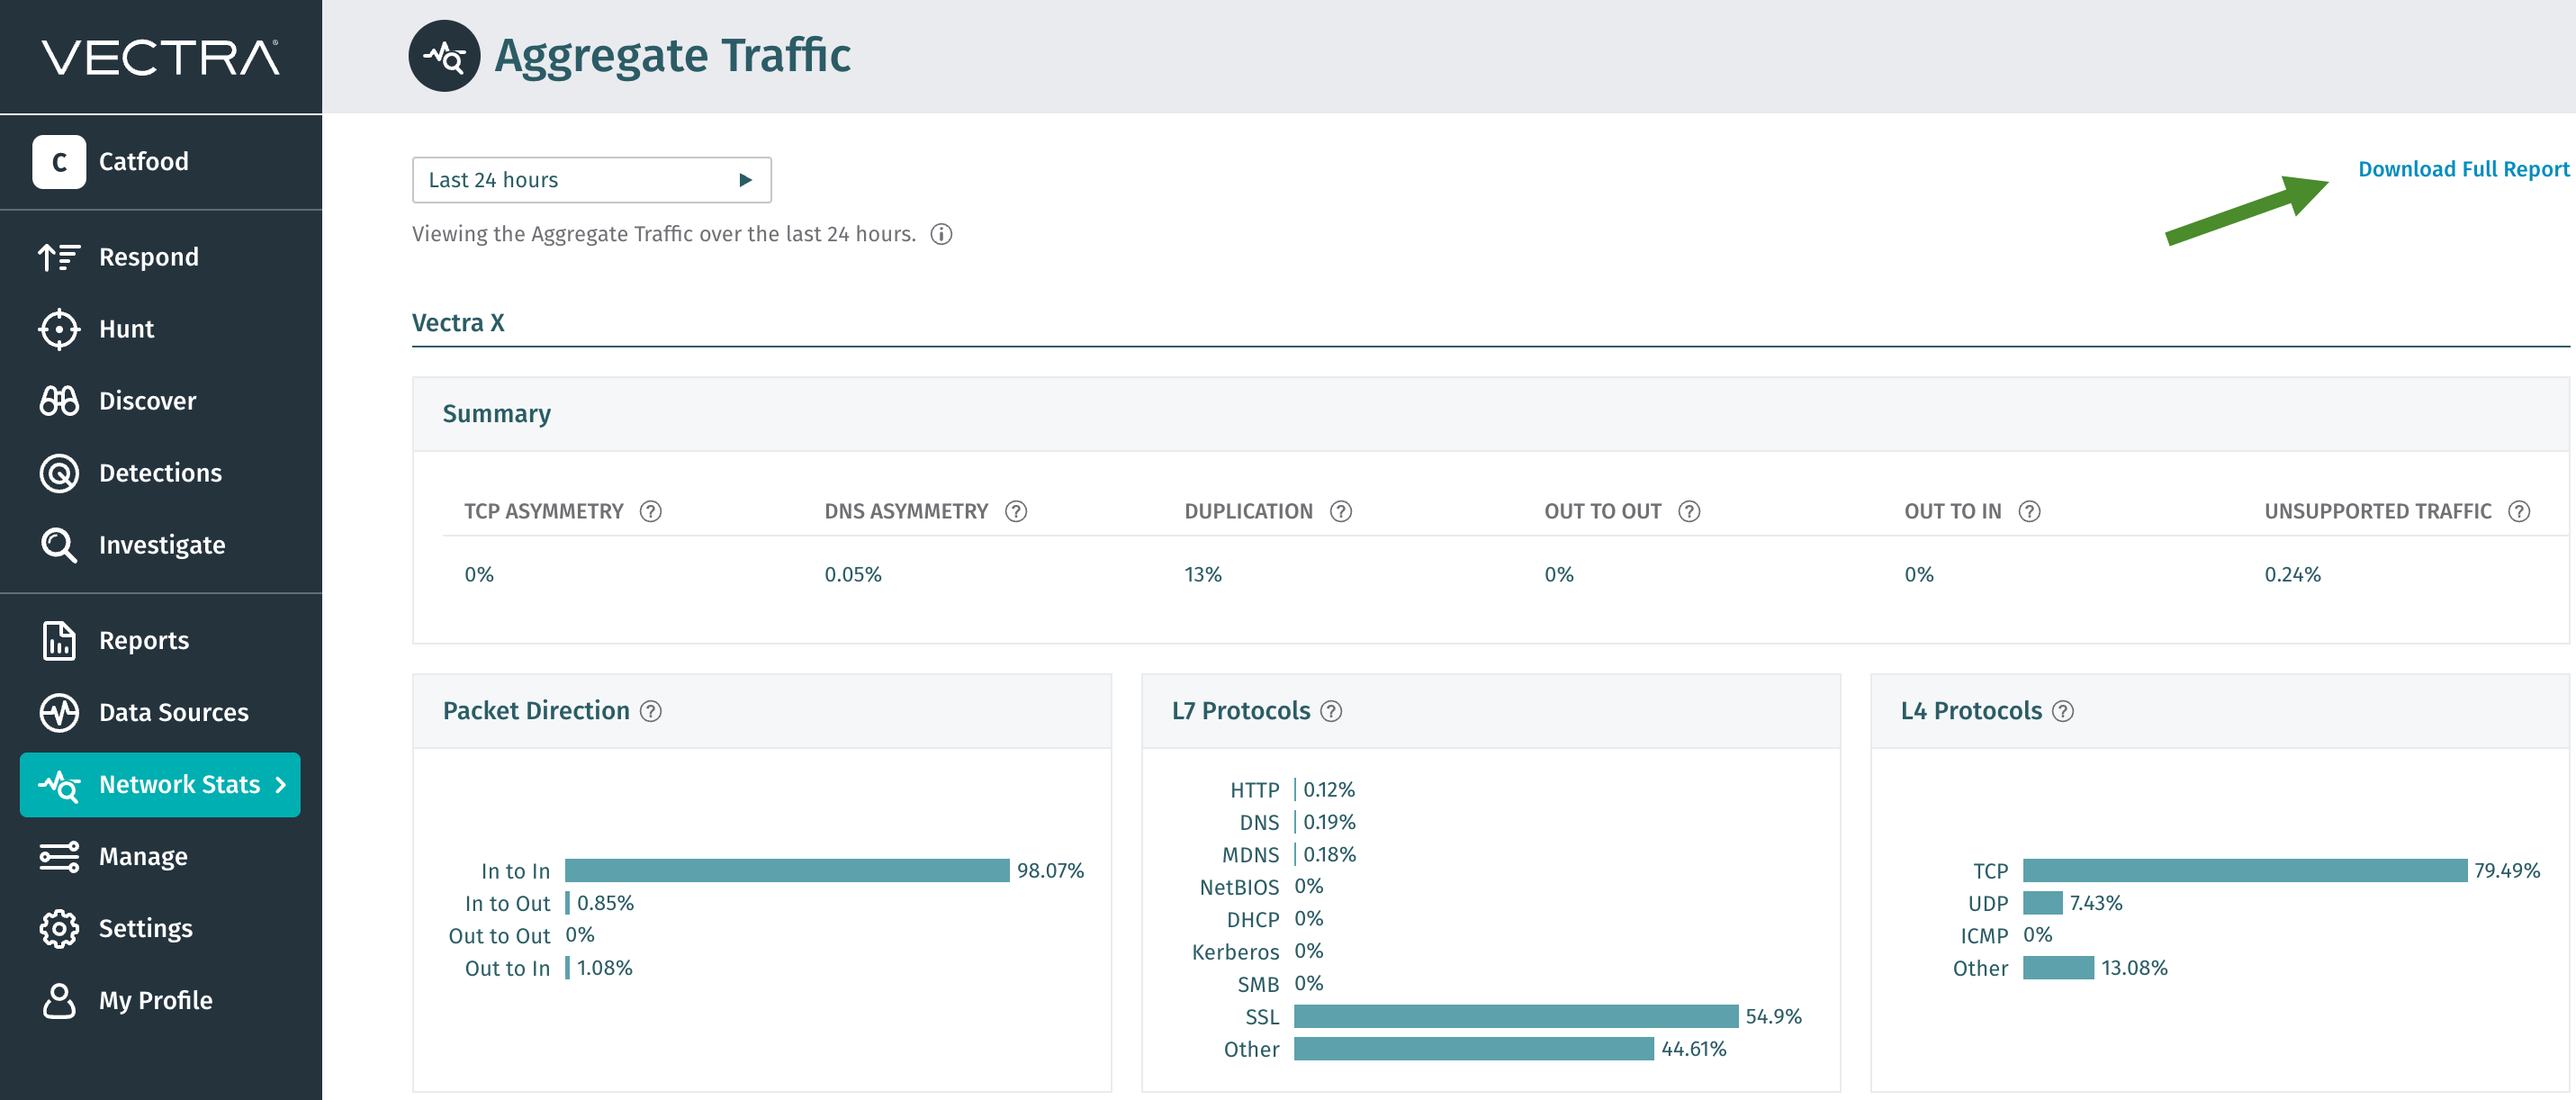Click the Settings gear icon in sidebar
2576x1100 pixels.
click(58, 928)
